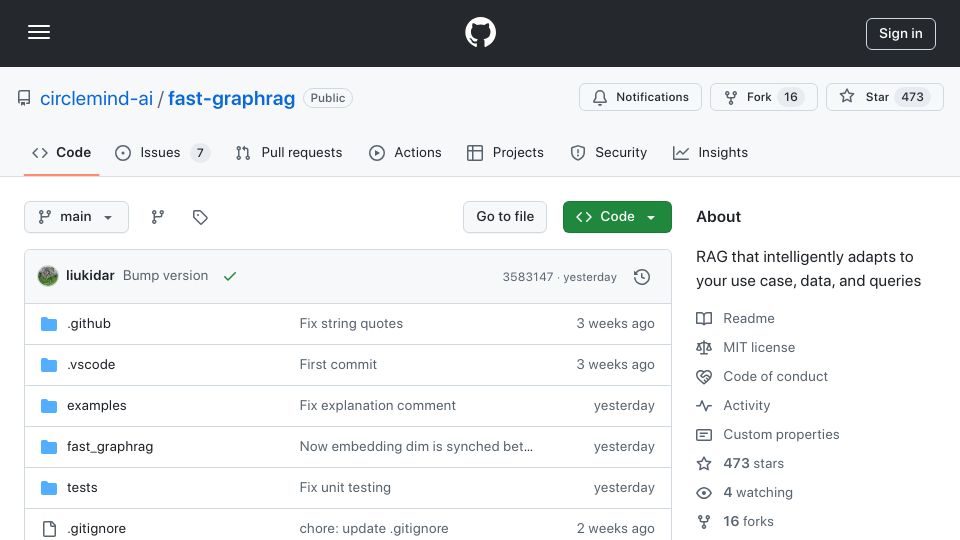Click the Issues count badge 7
Viewport: 960px width, 540px height.
click(x=200, y=152)
